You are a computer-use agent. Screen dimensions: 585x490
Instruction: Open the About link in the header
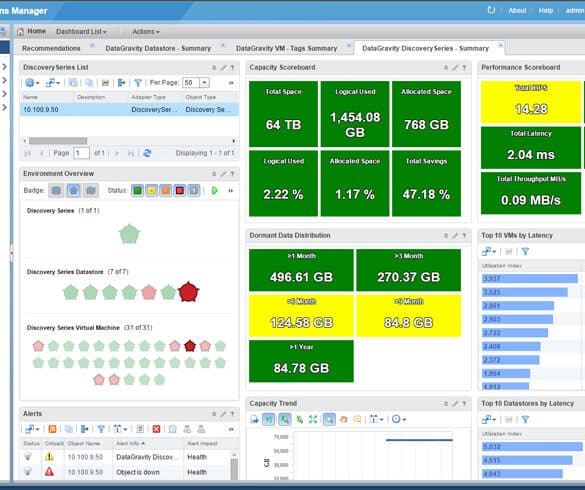517,11
